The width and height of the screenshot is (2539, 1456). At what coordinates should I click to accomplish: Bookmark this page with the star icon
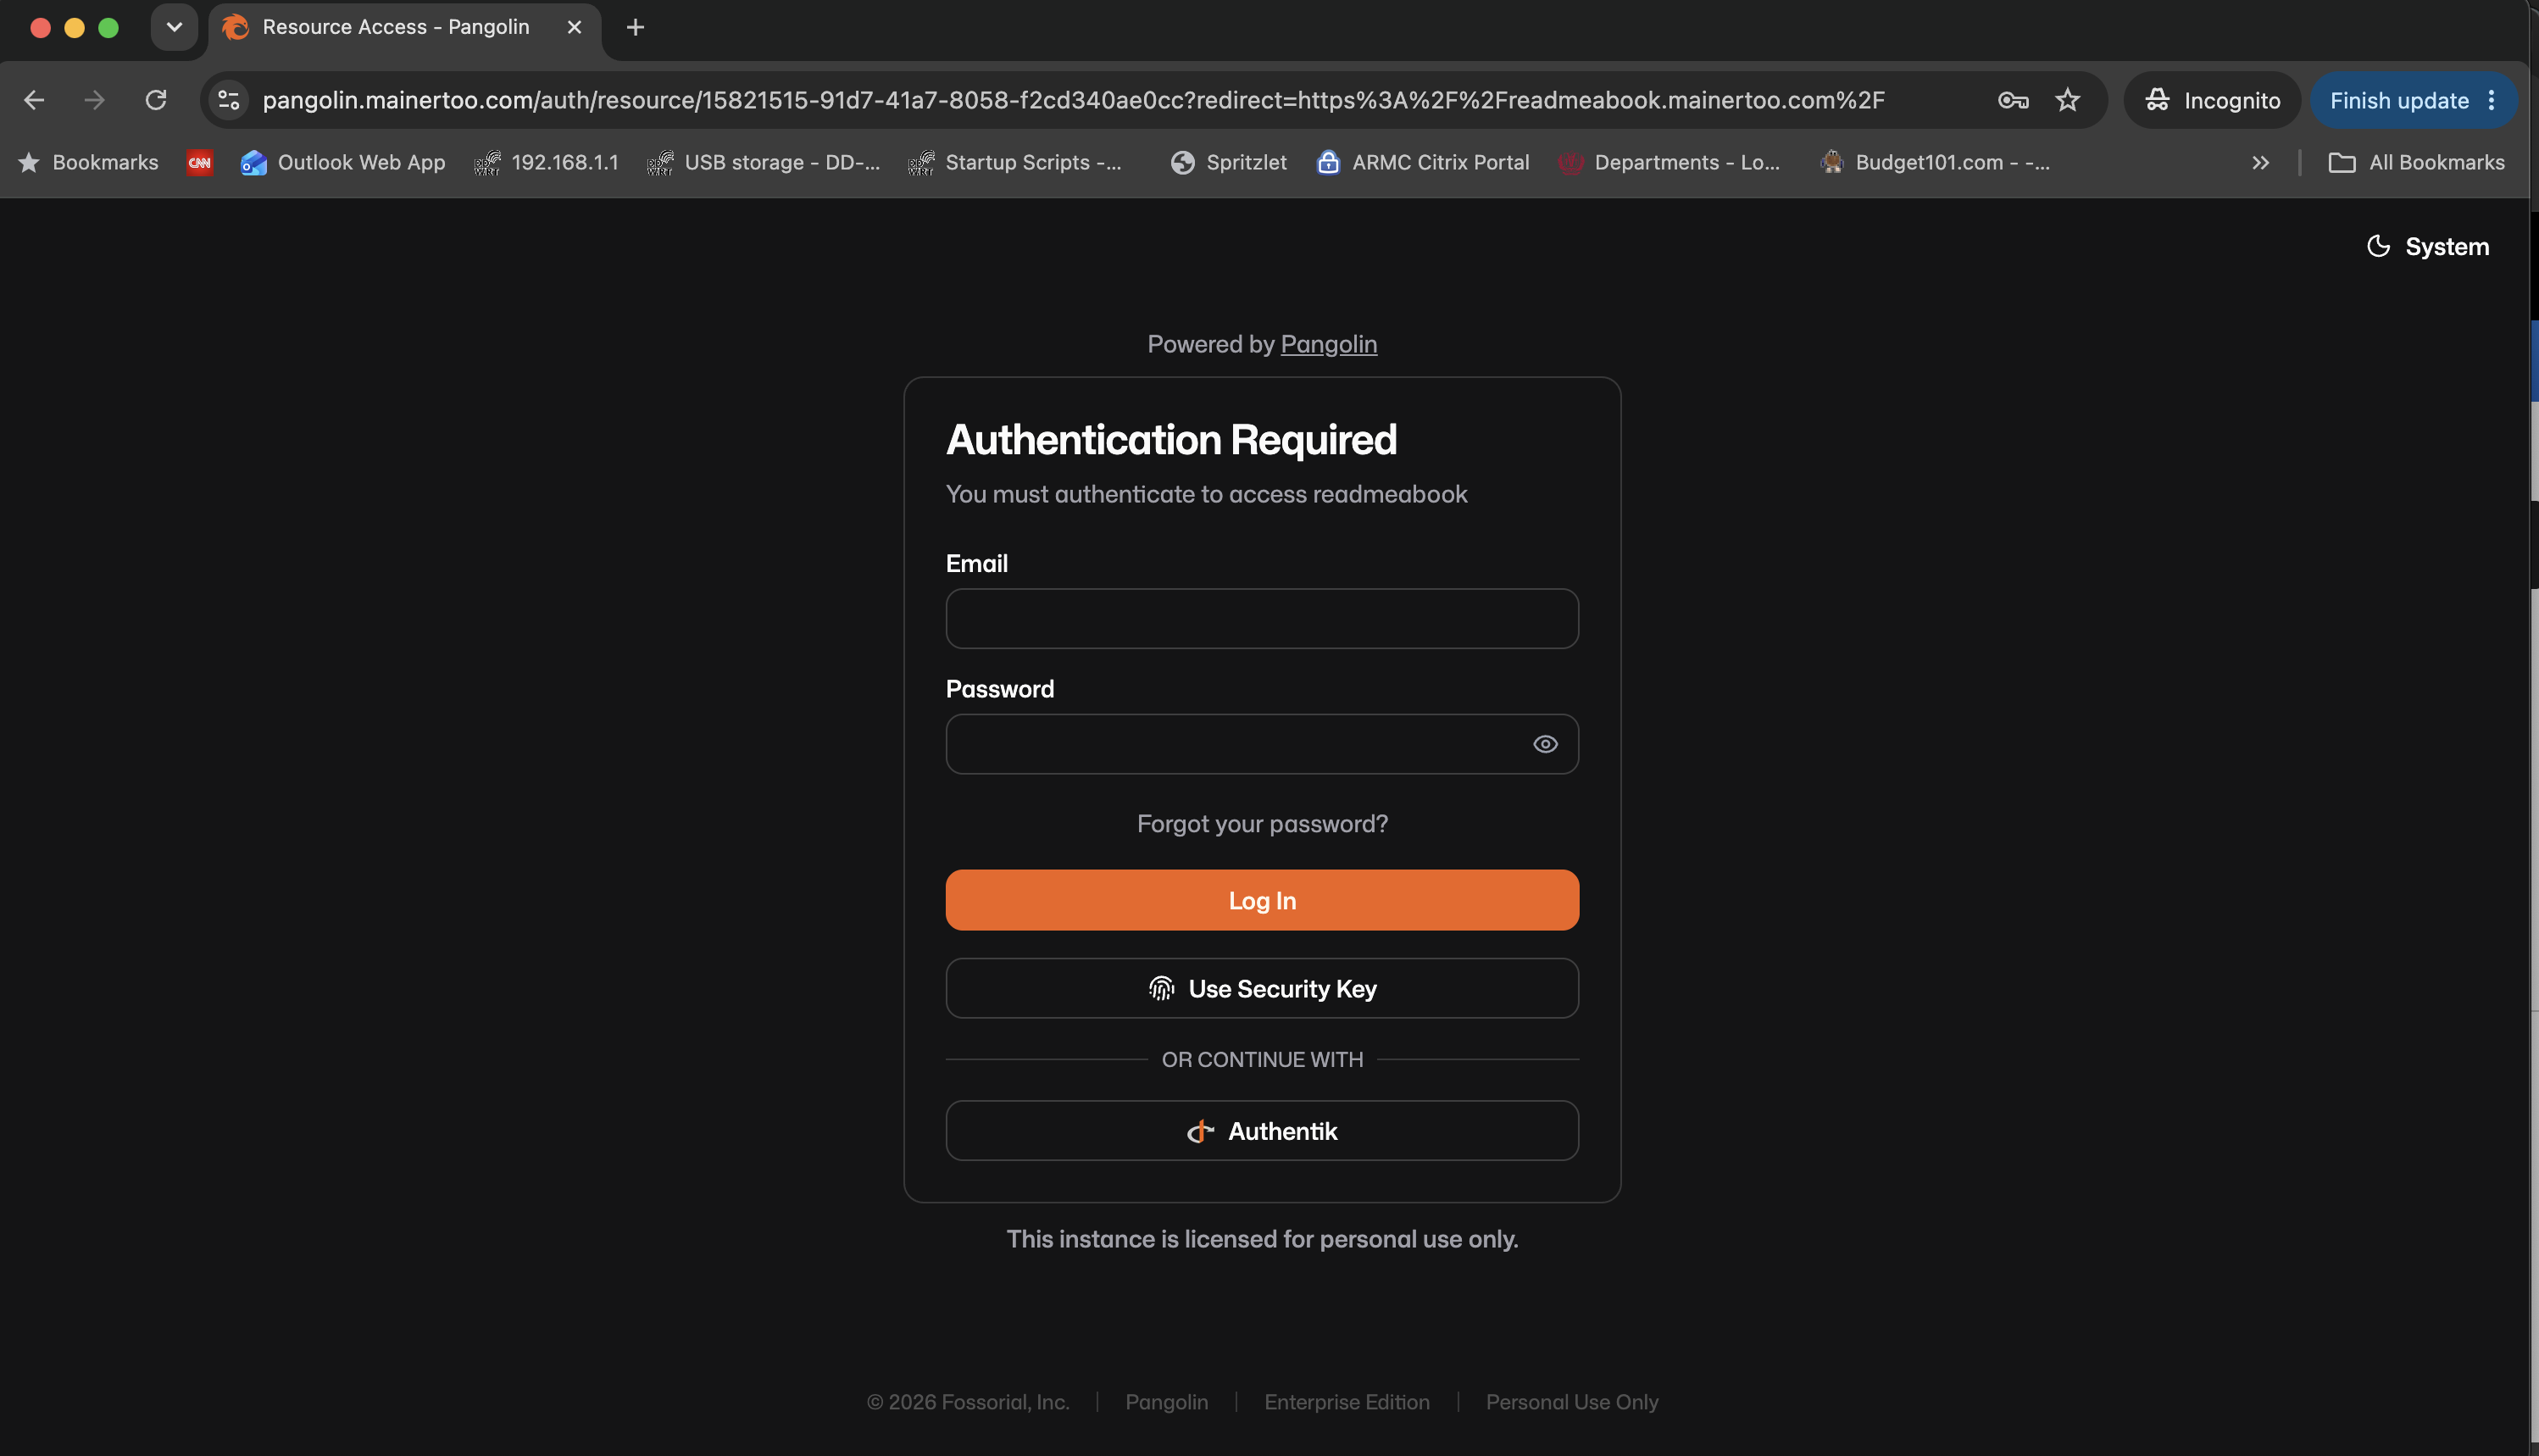click(x=2067, y=100)
